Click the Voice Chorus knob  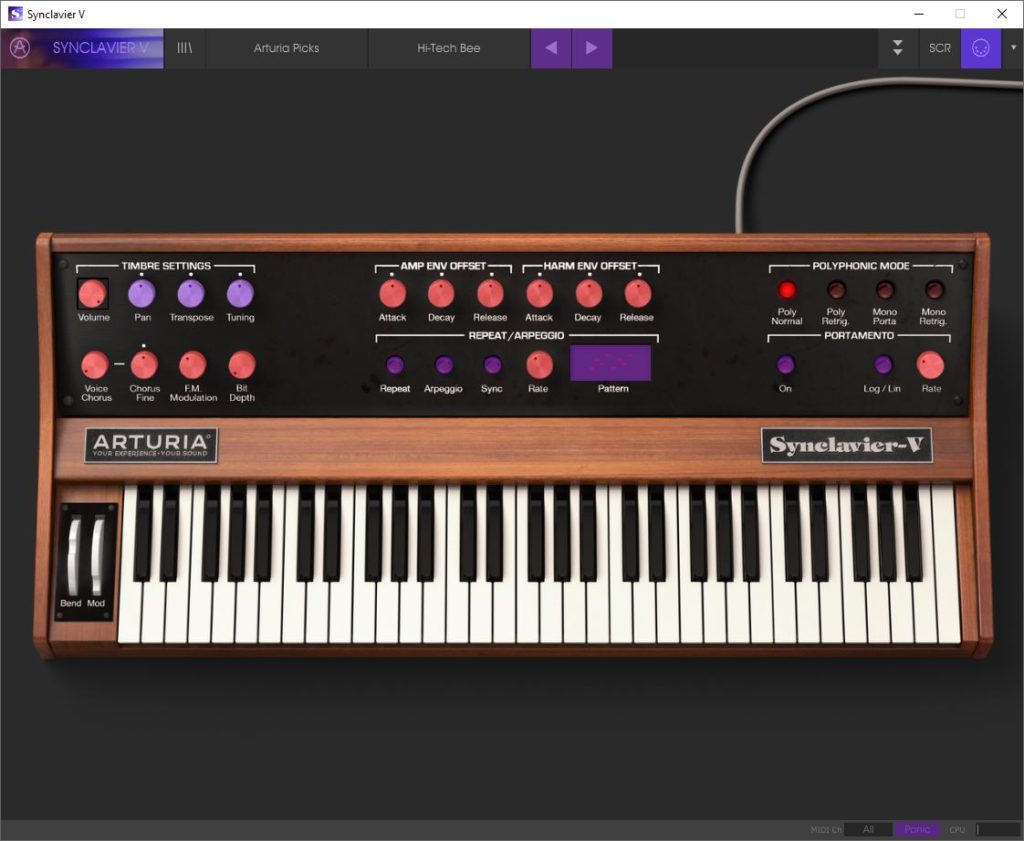coord(95,365)
